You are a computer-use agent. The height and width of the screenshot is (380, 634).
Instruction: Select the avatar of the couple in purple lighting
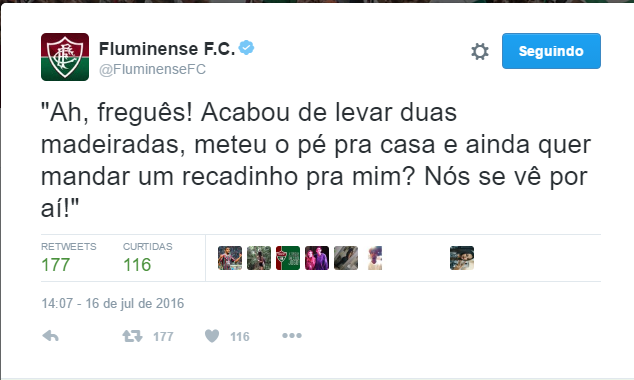click(x=317, y=258)
